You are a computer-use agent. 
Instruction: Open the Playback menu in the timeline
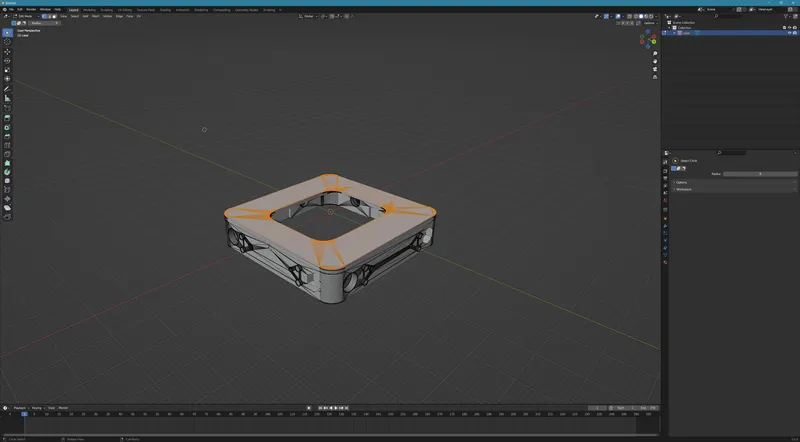pos(20,408)
